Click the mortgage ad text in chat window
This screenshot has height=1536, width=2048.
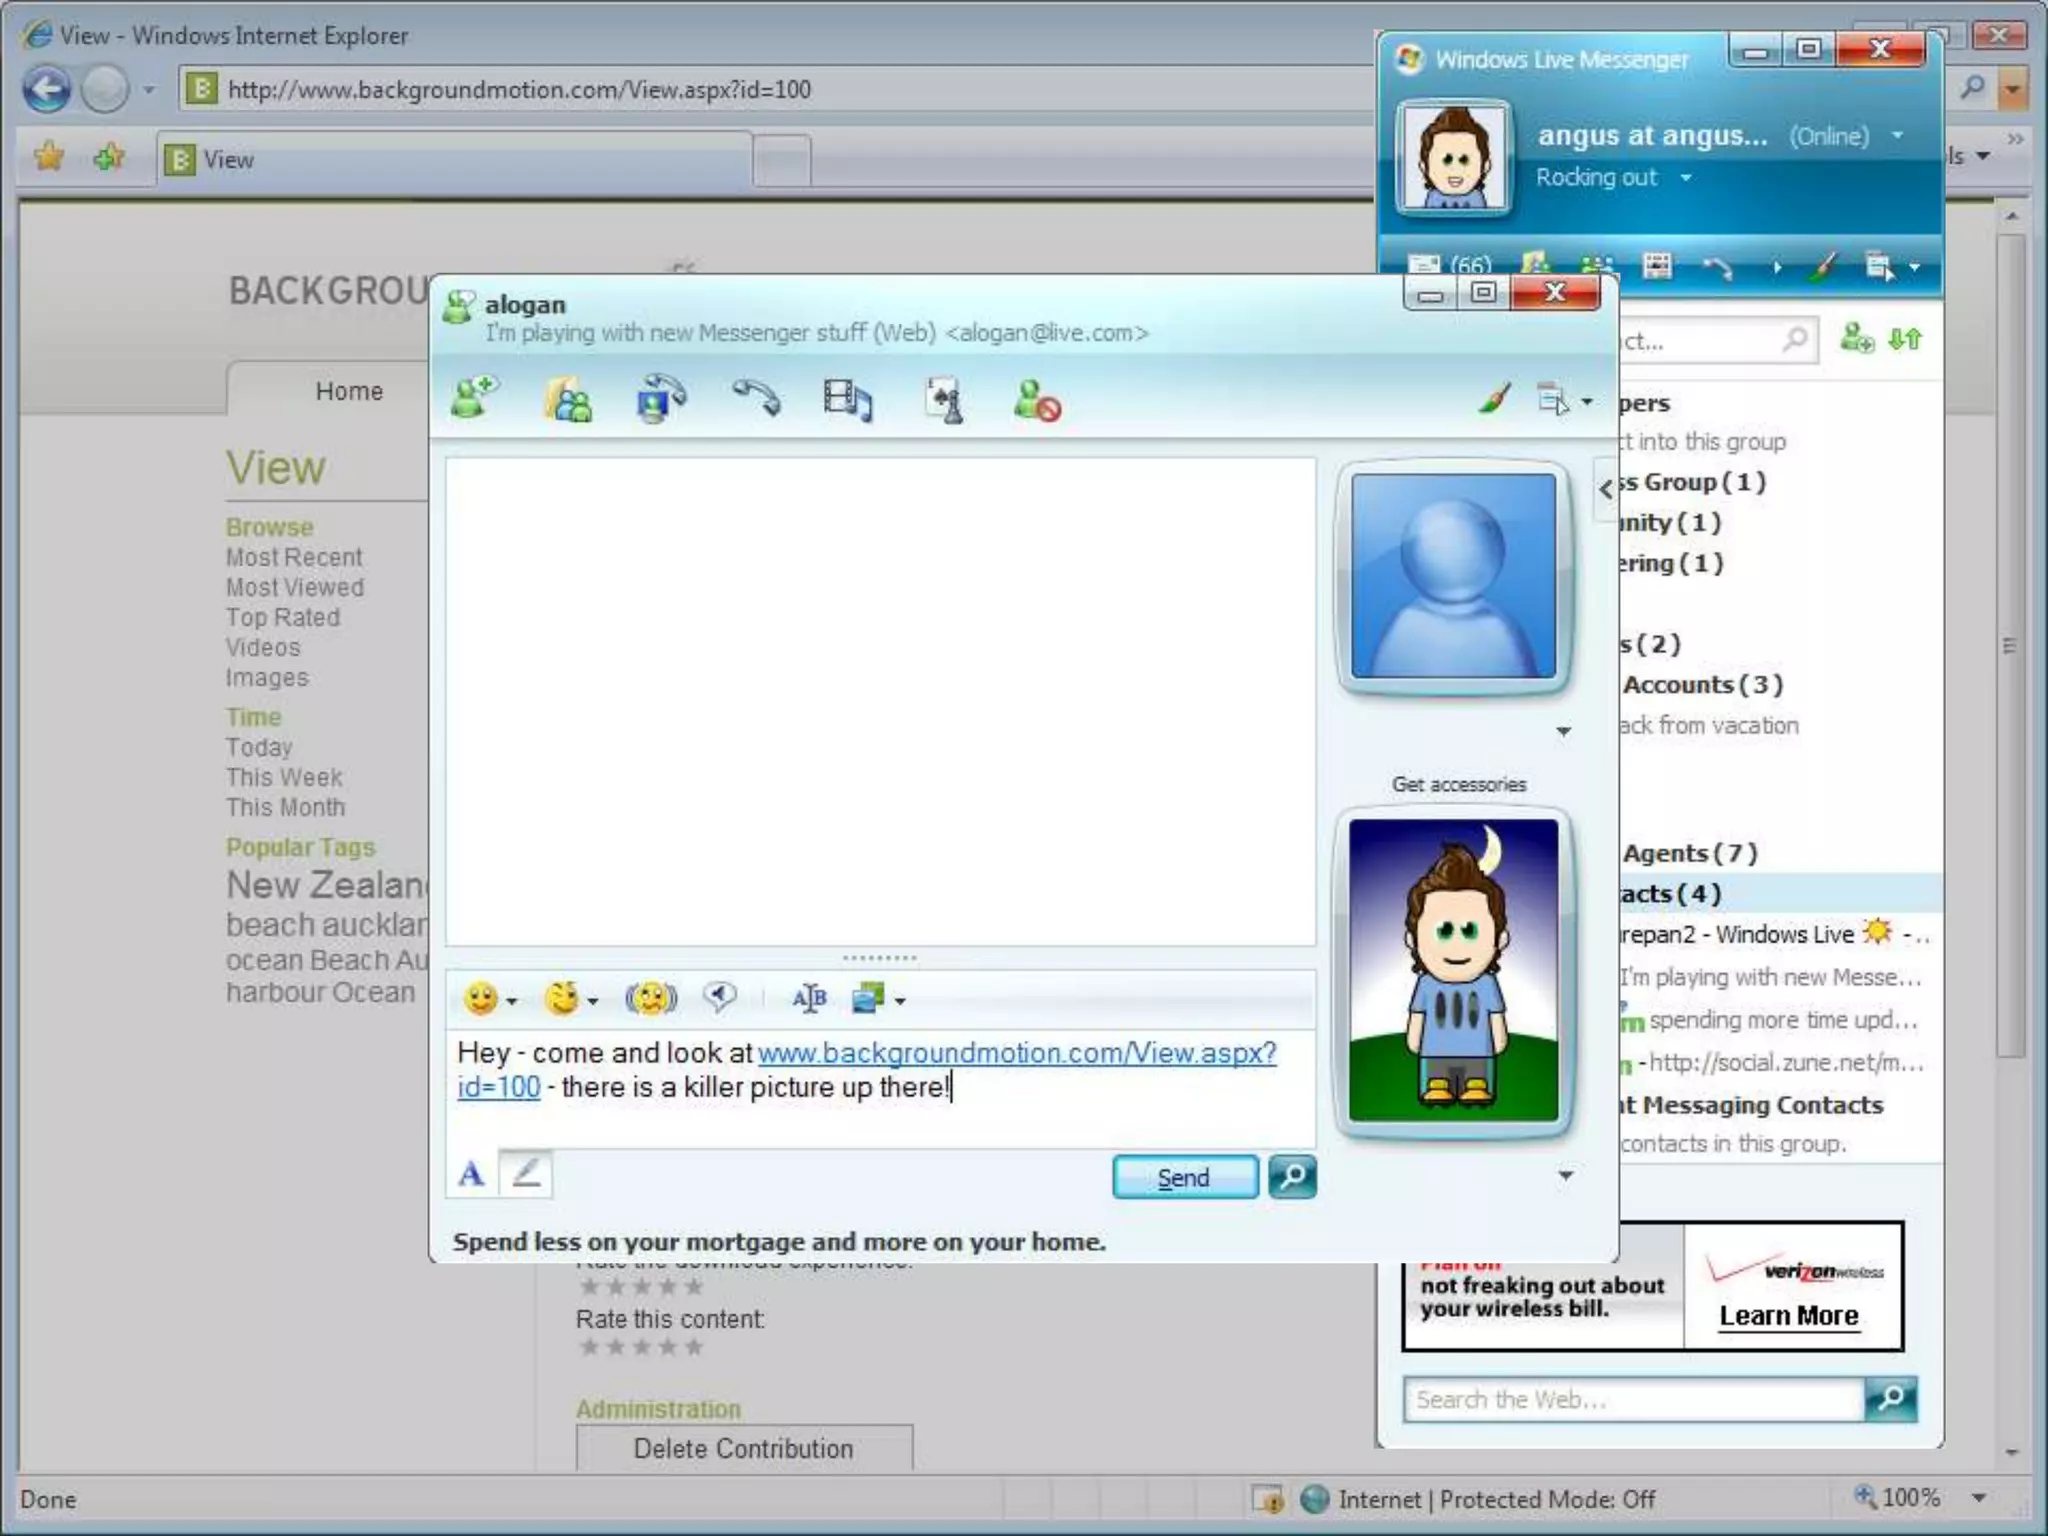[779, 1241]
